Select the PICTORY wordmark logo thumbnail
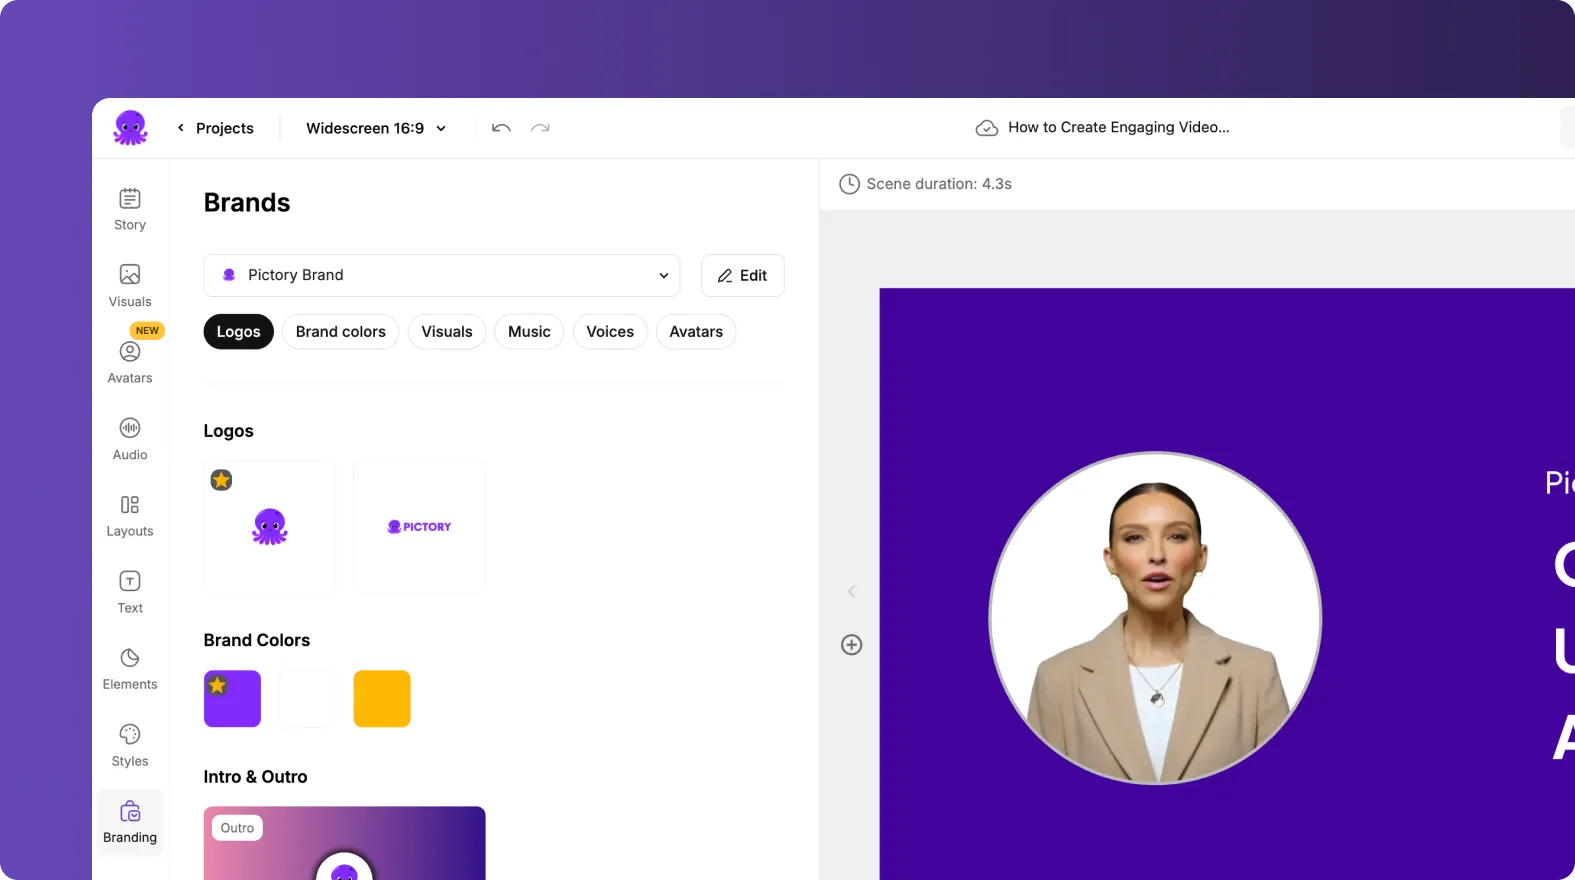 coord(420,527)
